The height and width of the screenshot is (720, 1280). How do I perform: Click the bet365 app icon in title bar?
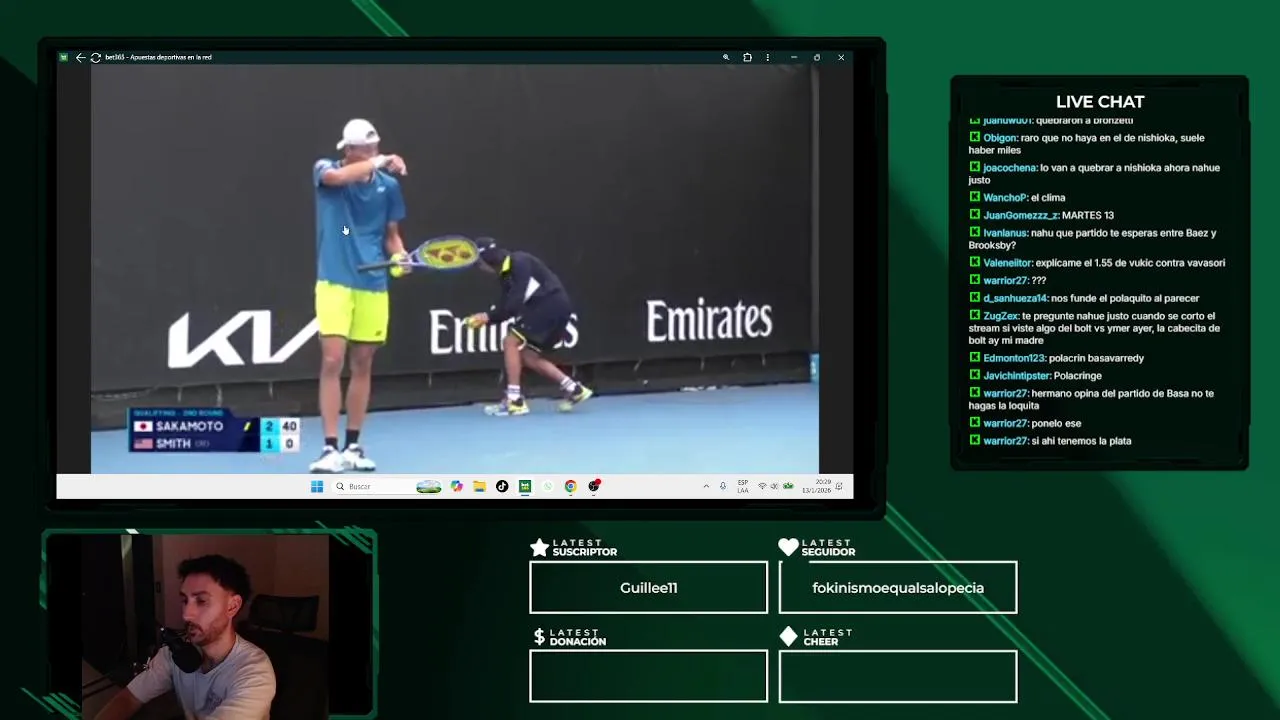pyautogui.click(x=64, y=58)
